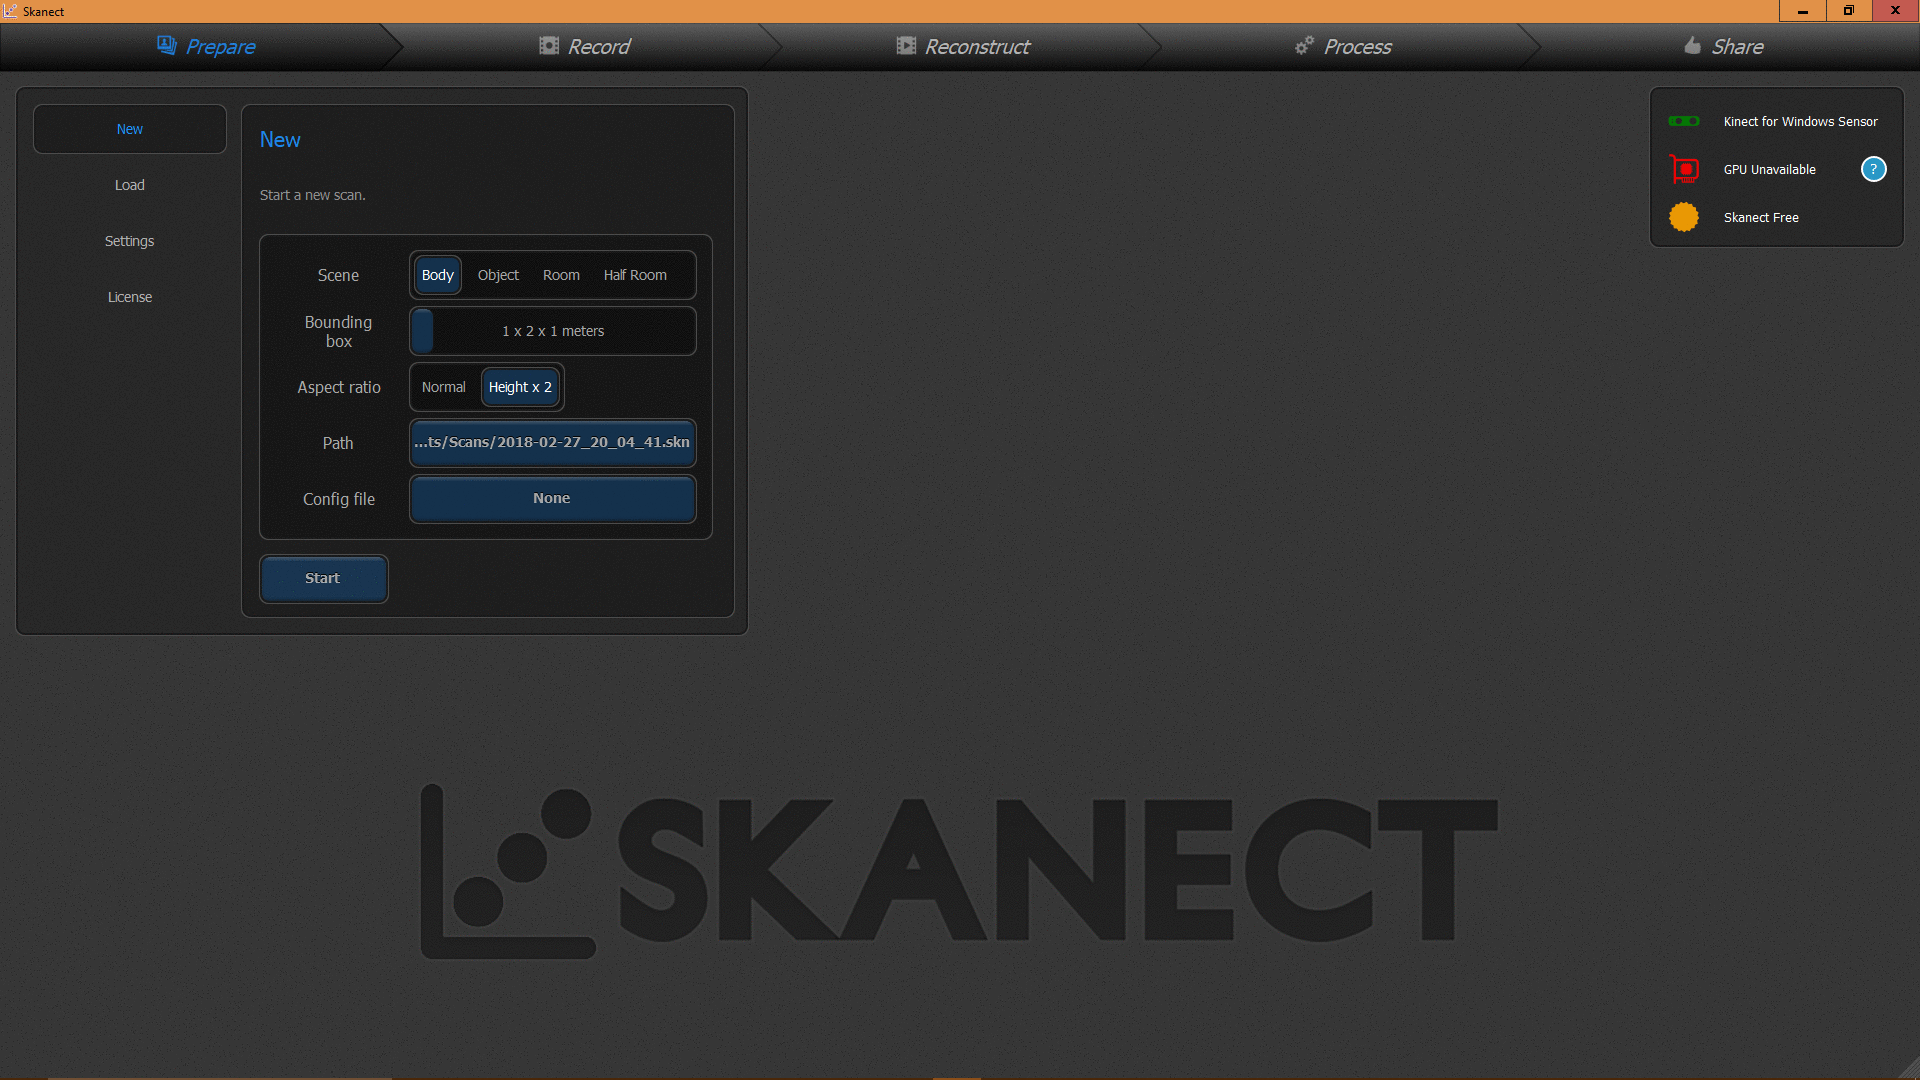Select the Height x 2 aspect ratio

520,387
